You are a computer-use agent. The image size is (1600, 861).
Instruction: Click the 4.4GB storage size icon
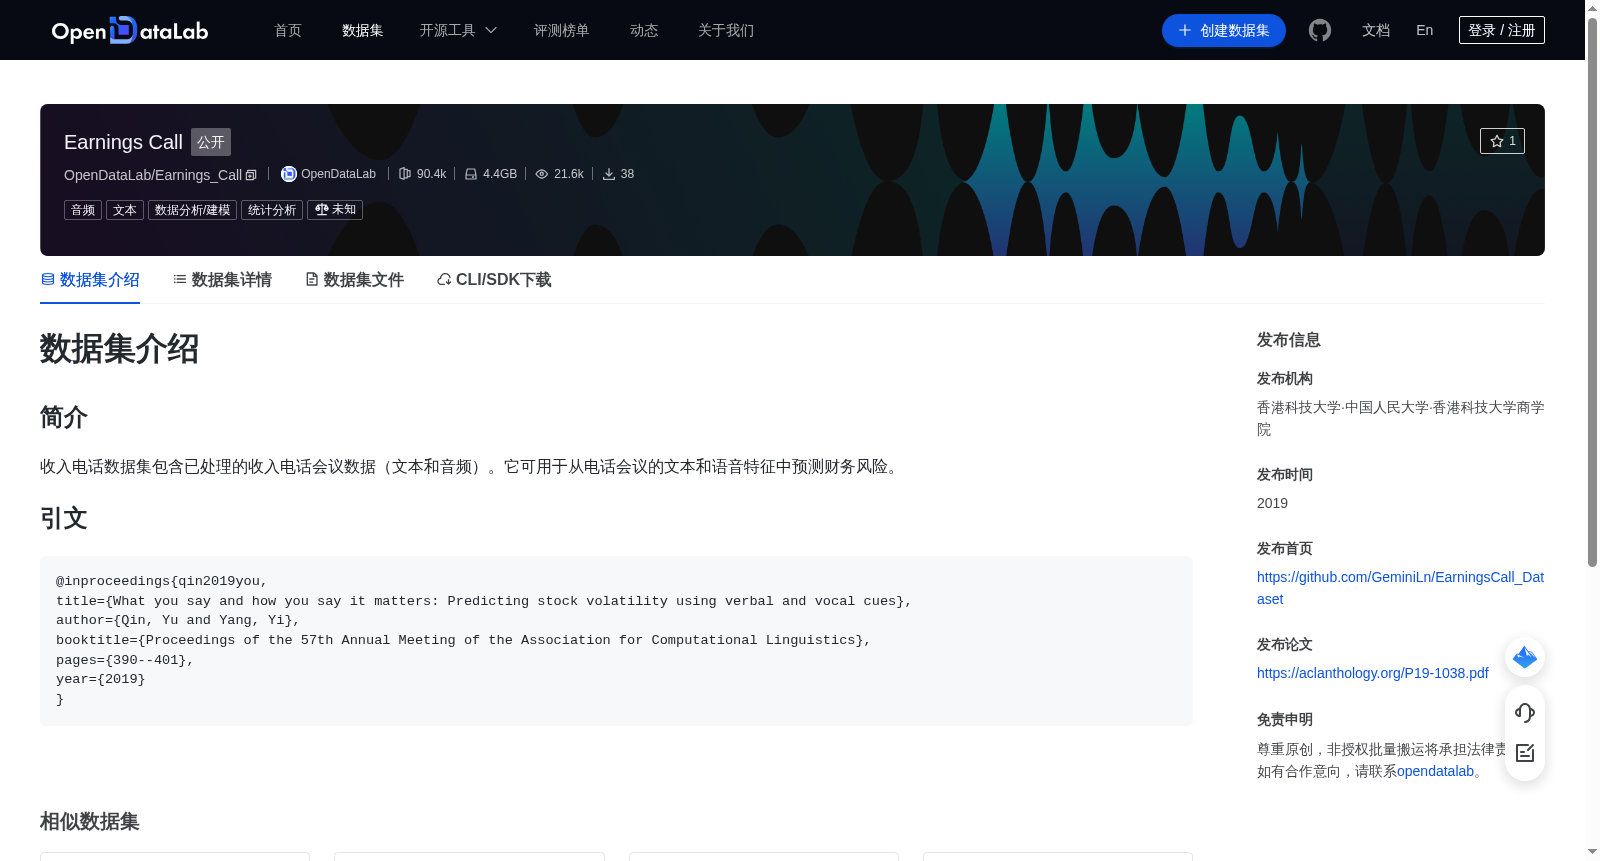(x=471, y=174)
